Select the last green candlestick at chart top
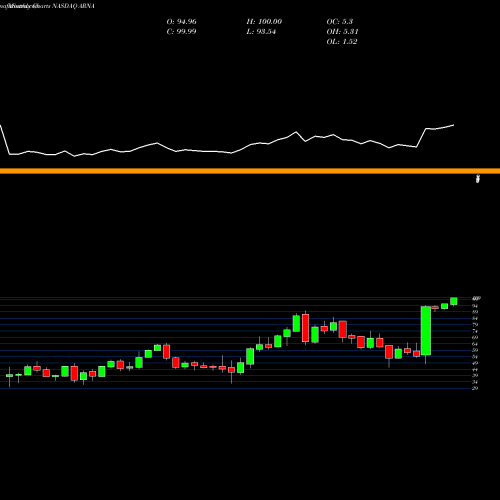The image size is (500, 500). [x=454, y=301]
